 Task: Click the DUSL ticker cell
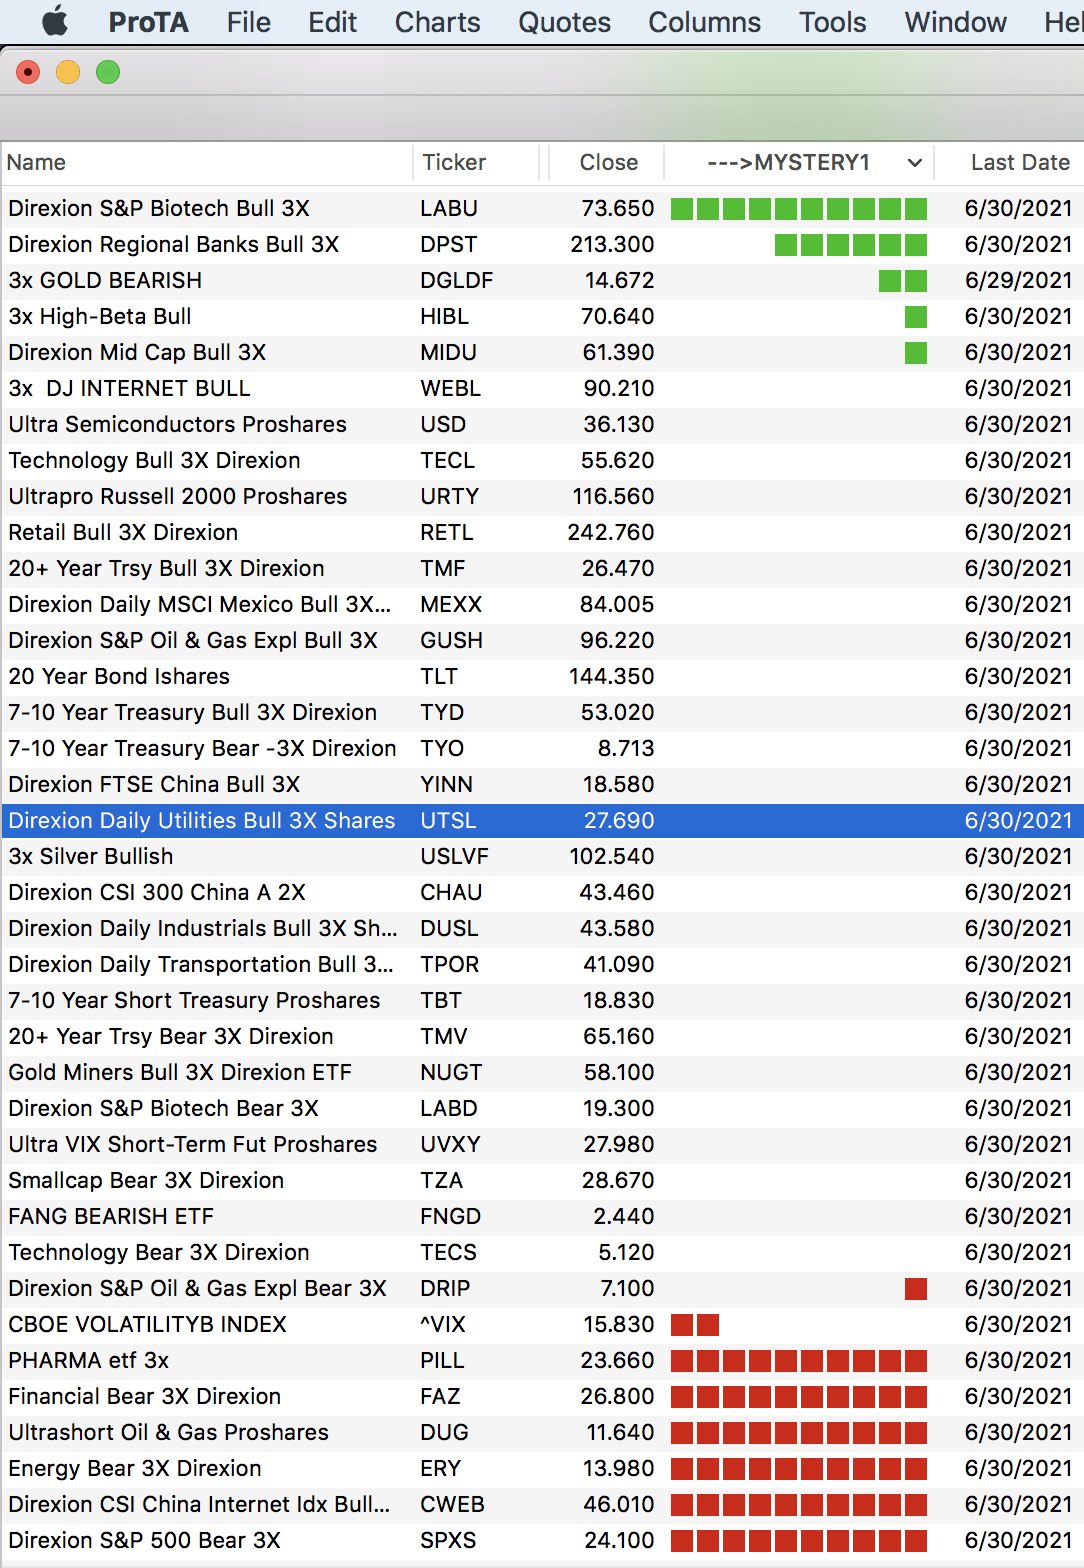point(449,928)
